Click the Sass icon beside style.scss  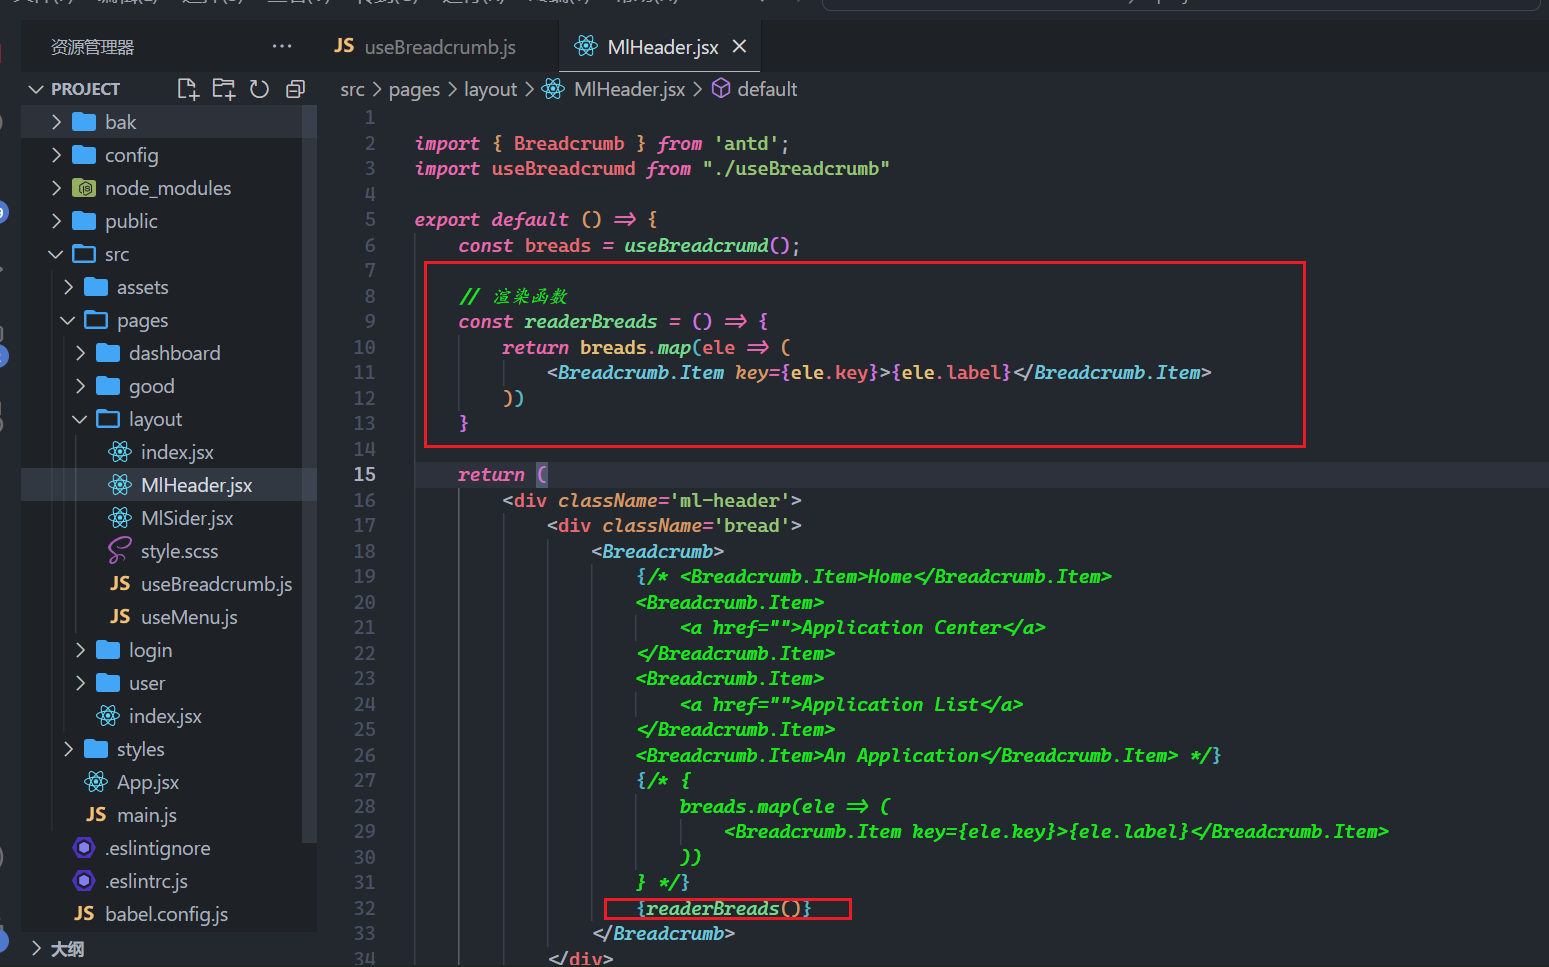coord(120,551)
